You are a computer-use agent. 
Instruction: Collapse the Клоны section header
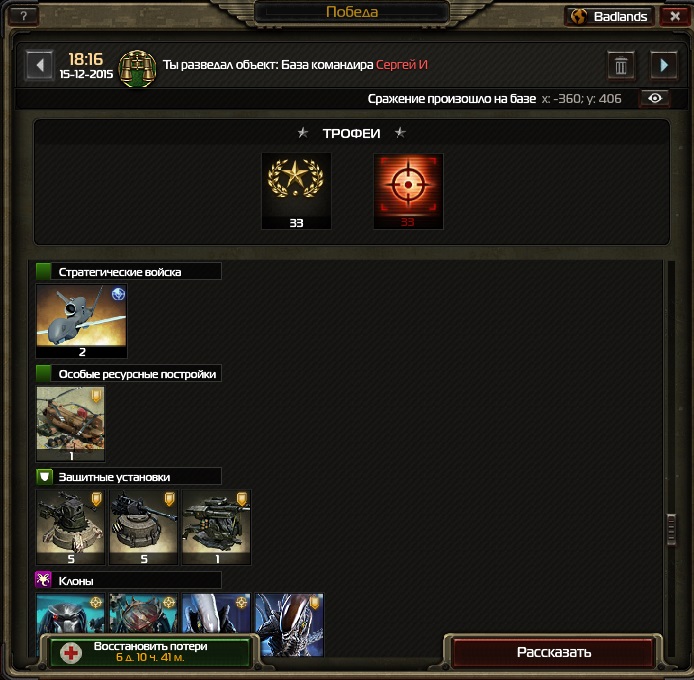(128, 580)
